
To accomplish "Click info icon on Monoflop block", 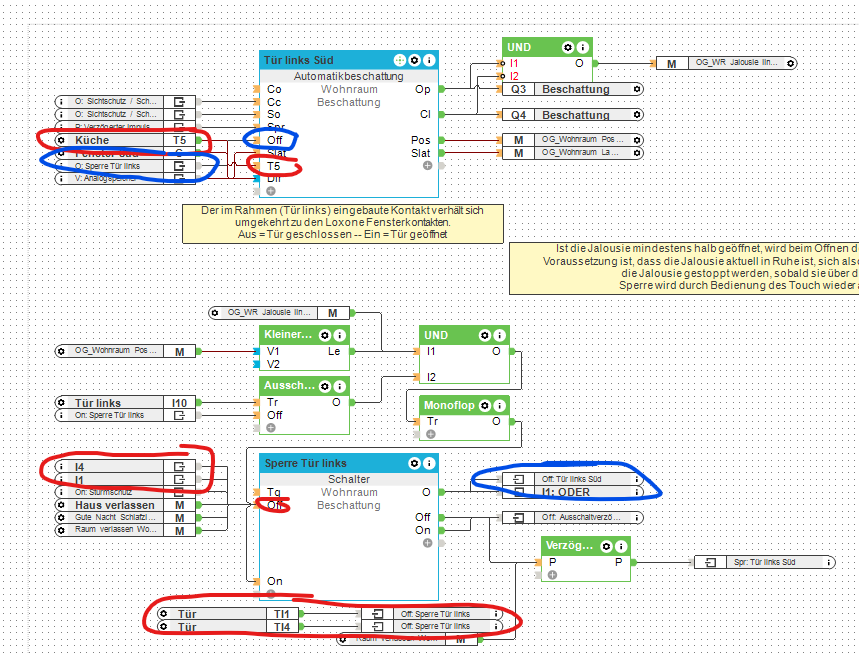I will [500, 406].
